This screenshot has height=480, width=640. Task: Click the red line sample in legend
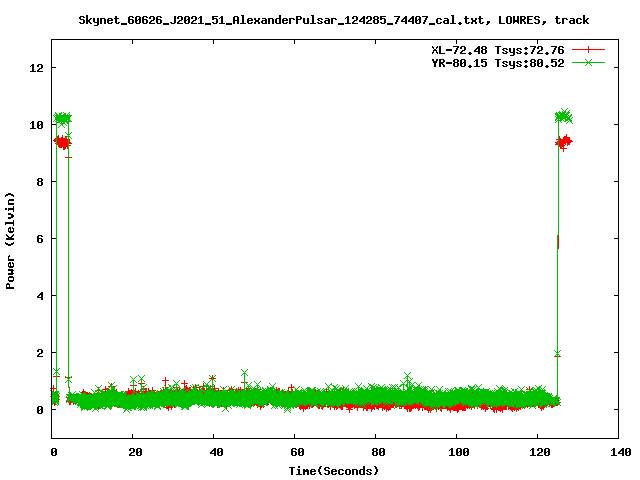(588, 50)
